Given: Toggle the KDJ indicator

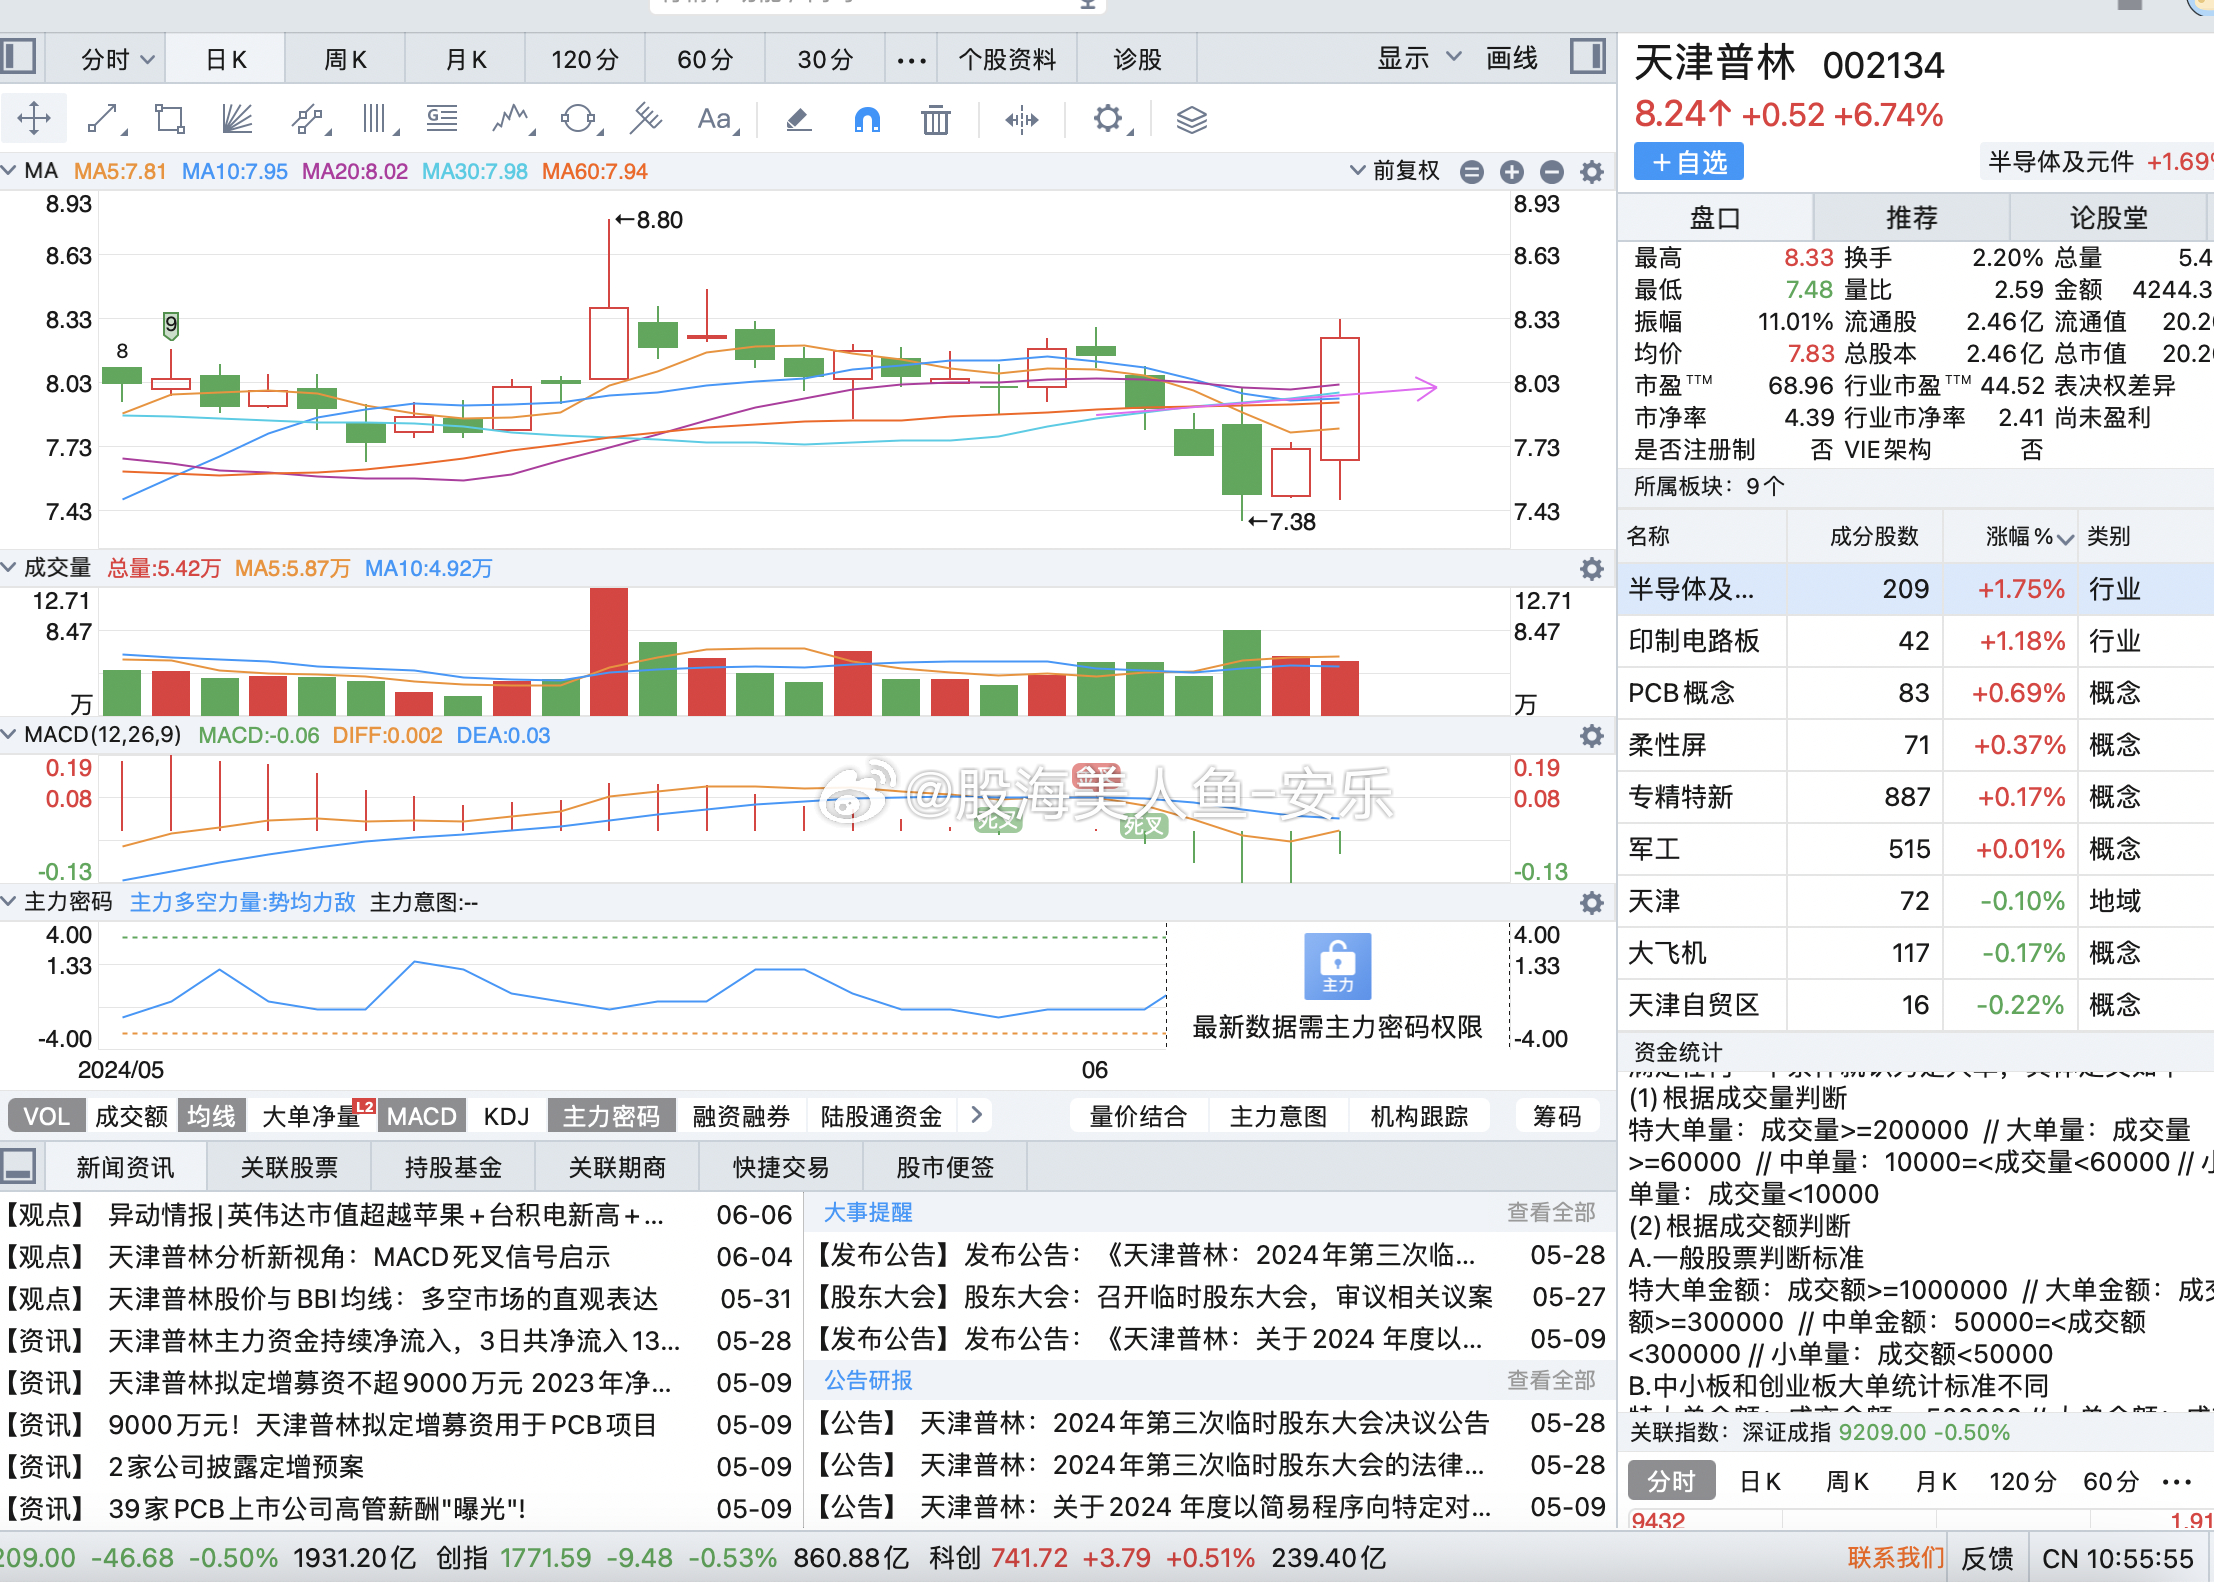Looking at the screenshot, I should point(506,1116).
